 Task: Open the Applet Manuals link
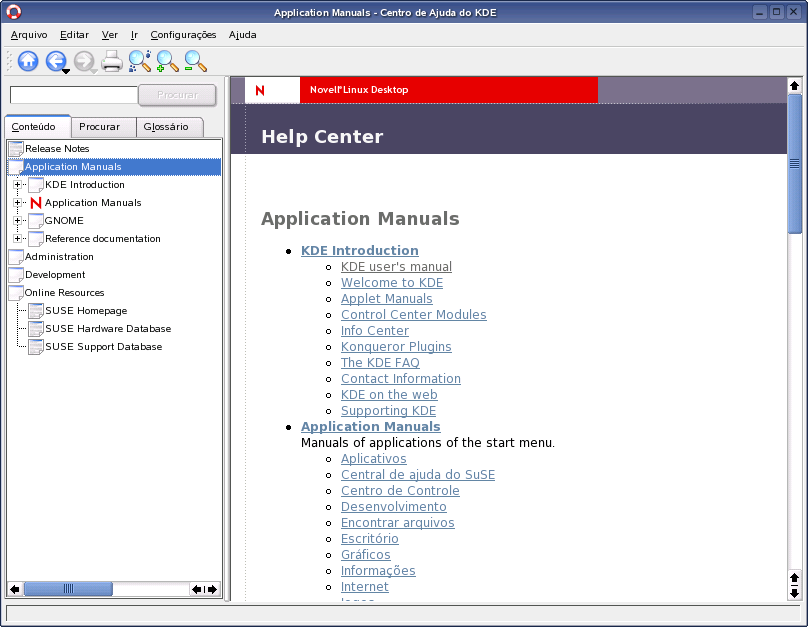[x=386, y=299]
